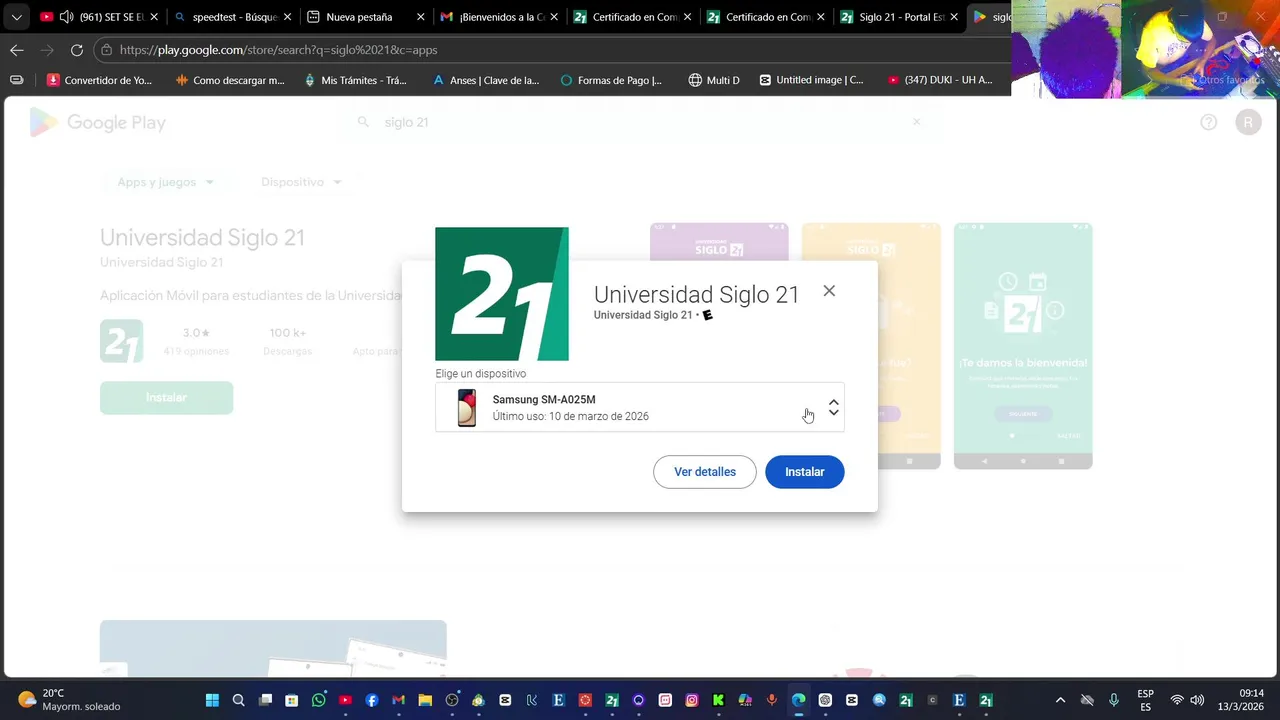The width and height of the screenshot is (1280, 720).
Task: Open Wi-Fi network settings
Action: 1177,700
